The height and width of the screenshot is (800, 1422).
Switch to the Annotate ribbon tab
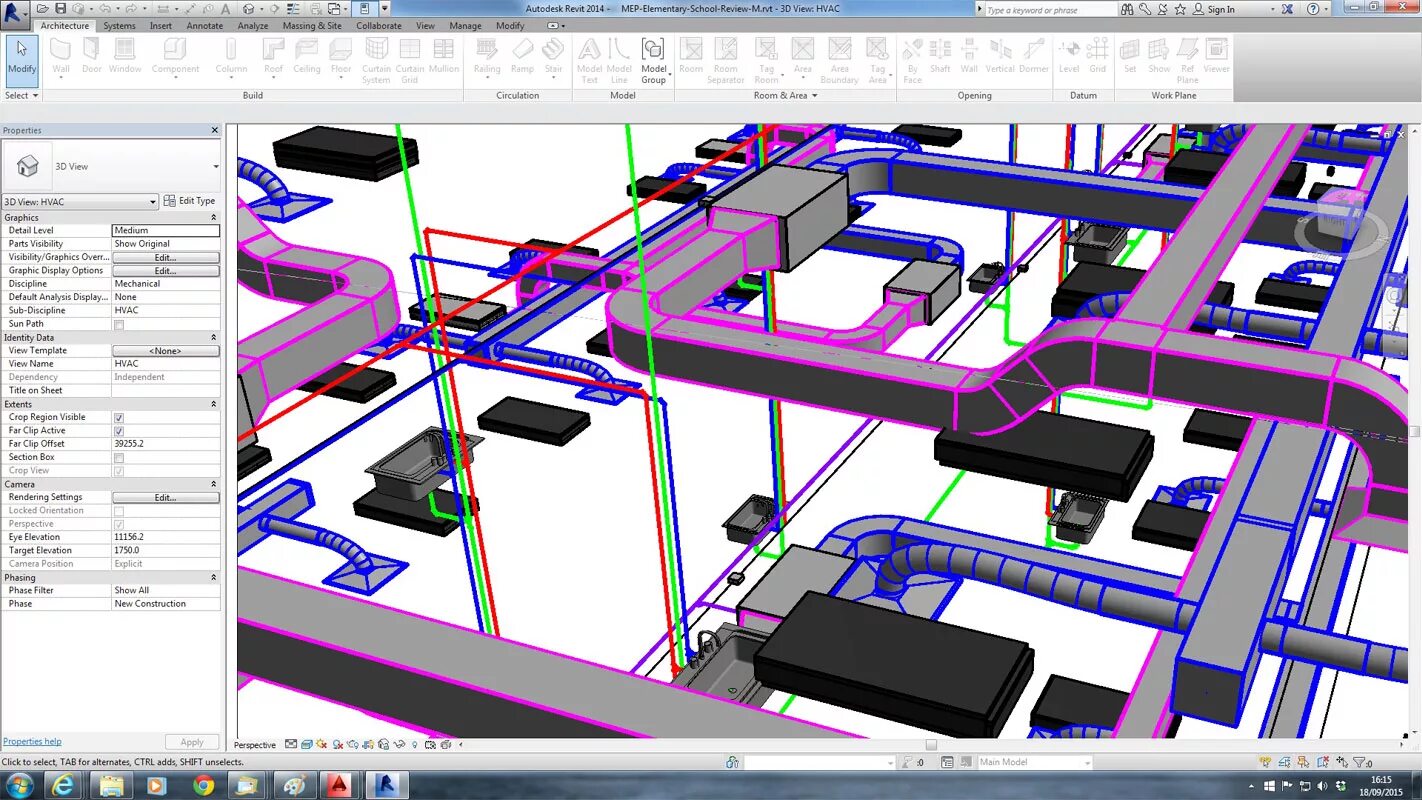click(x=204, y=26)
